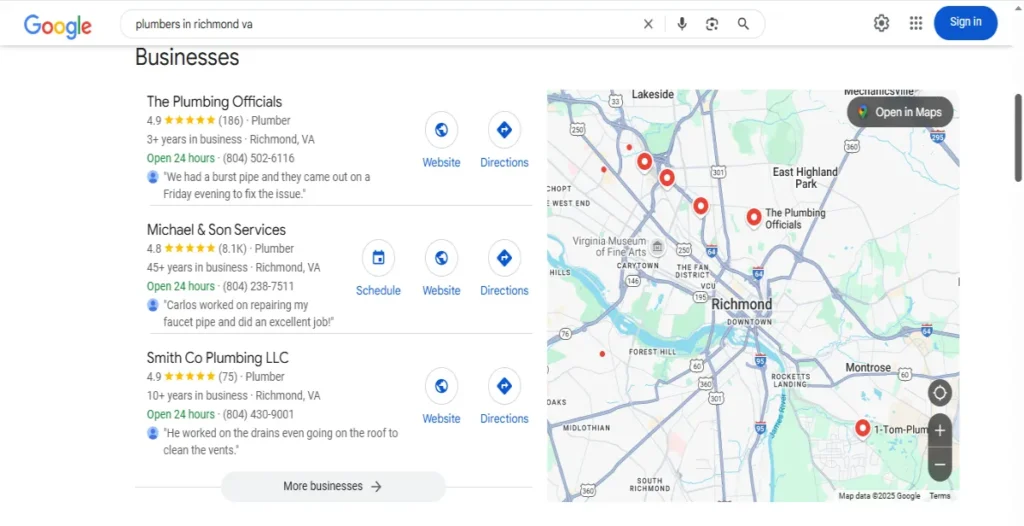Image resolution: width=1024 pixels, height=526 pixels.
Task: Zoom out the map with minus button
Action: (940, 465)
